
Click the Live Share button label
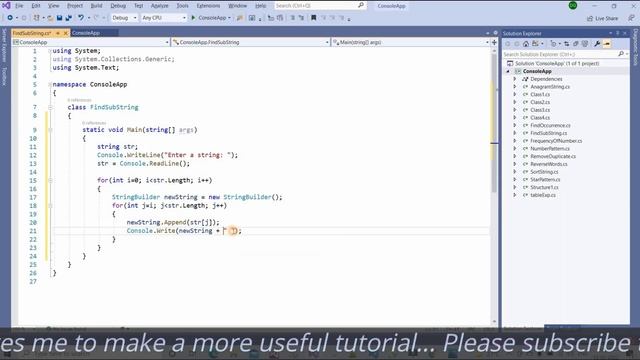coord(607,18)
